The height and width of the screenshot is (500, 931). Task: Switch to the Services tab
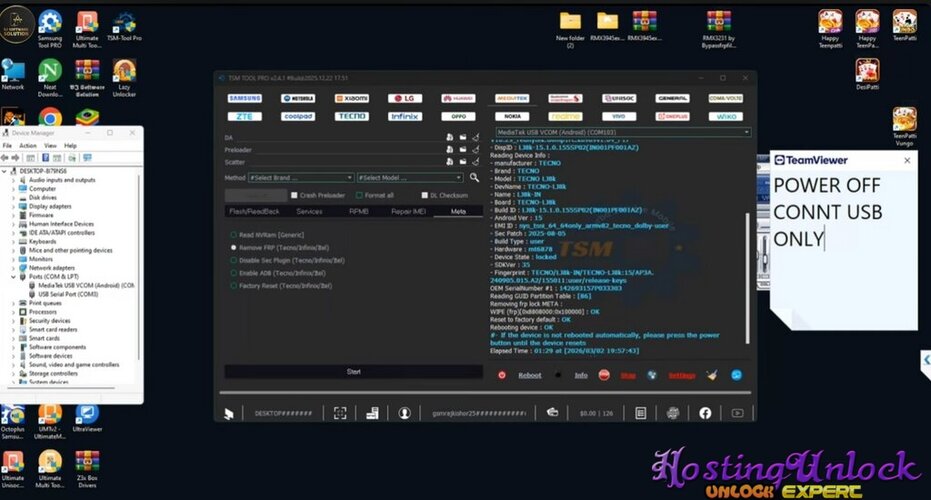click(x=309, y=211)
